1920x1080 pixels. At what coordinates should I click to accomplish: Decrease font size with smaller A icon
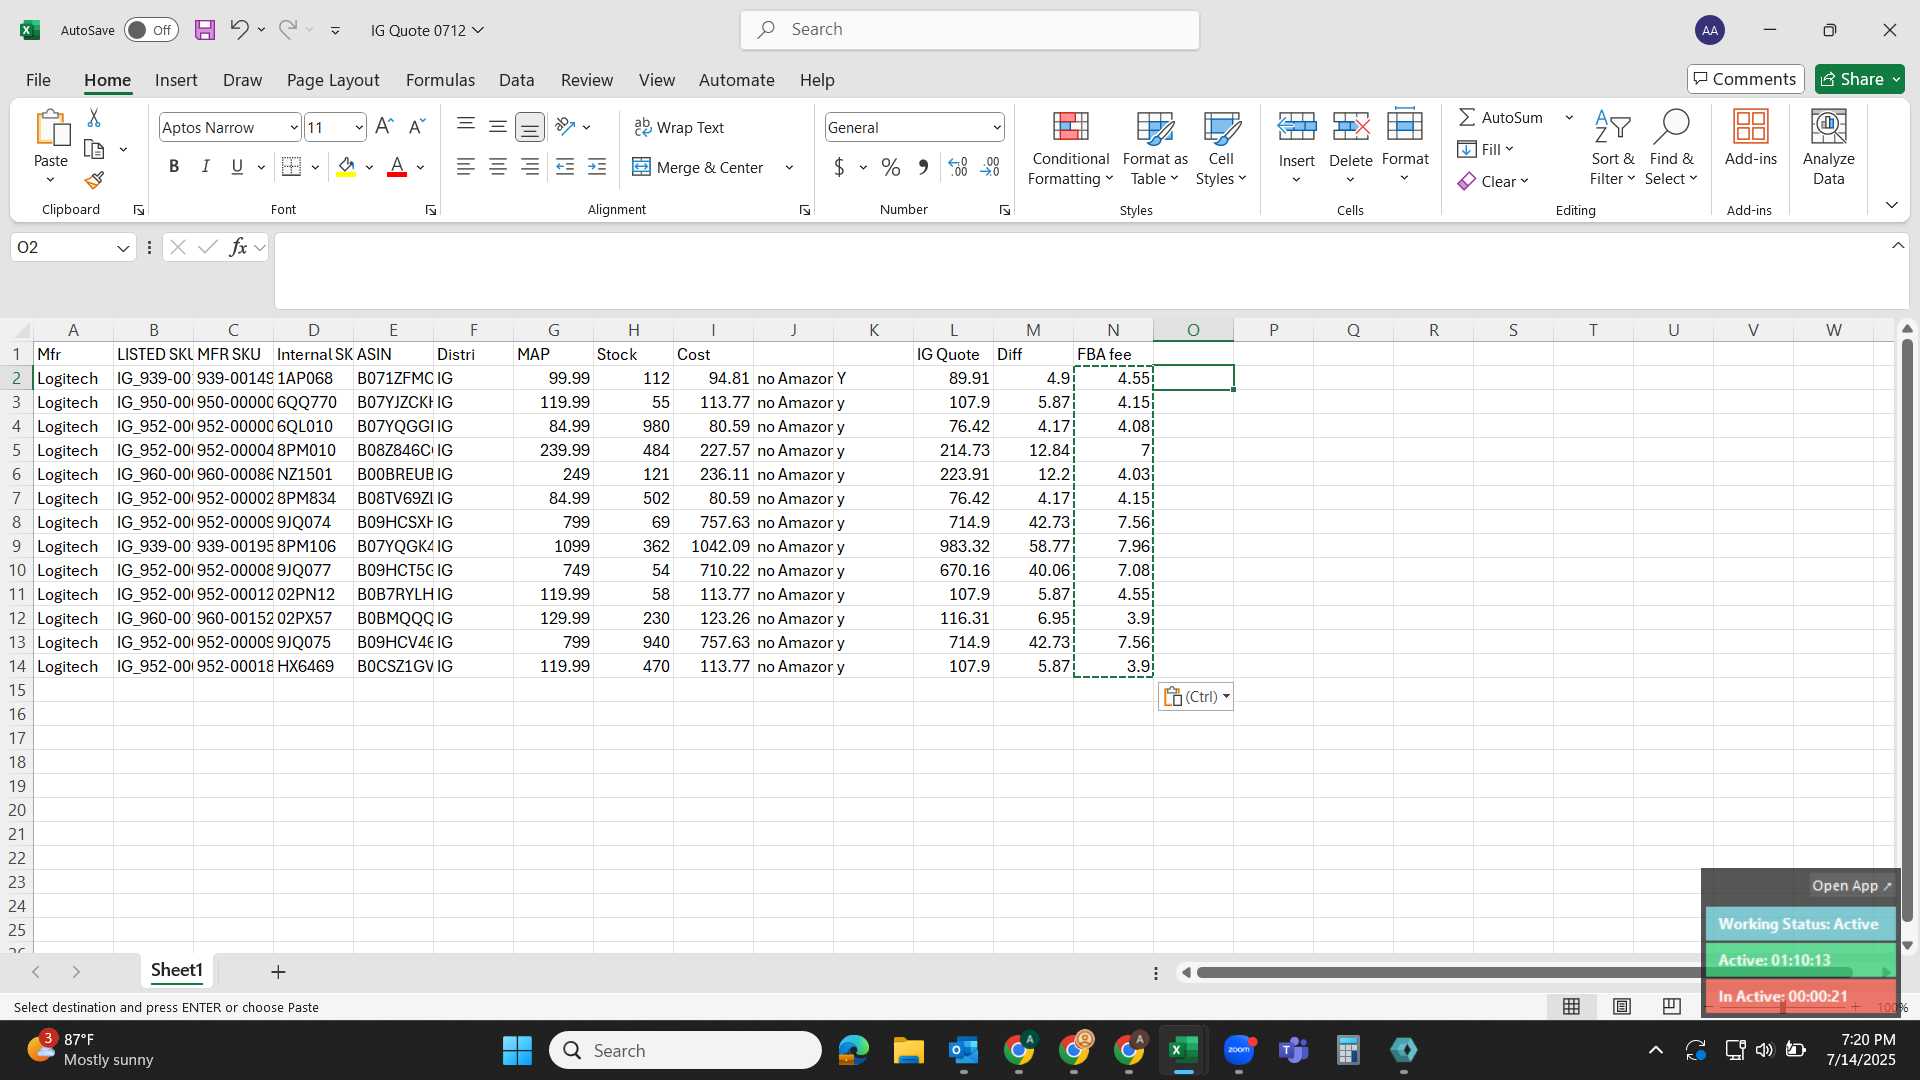point(417,127)
